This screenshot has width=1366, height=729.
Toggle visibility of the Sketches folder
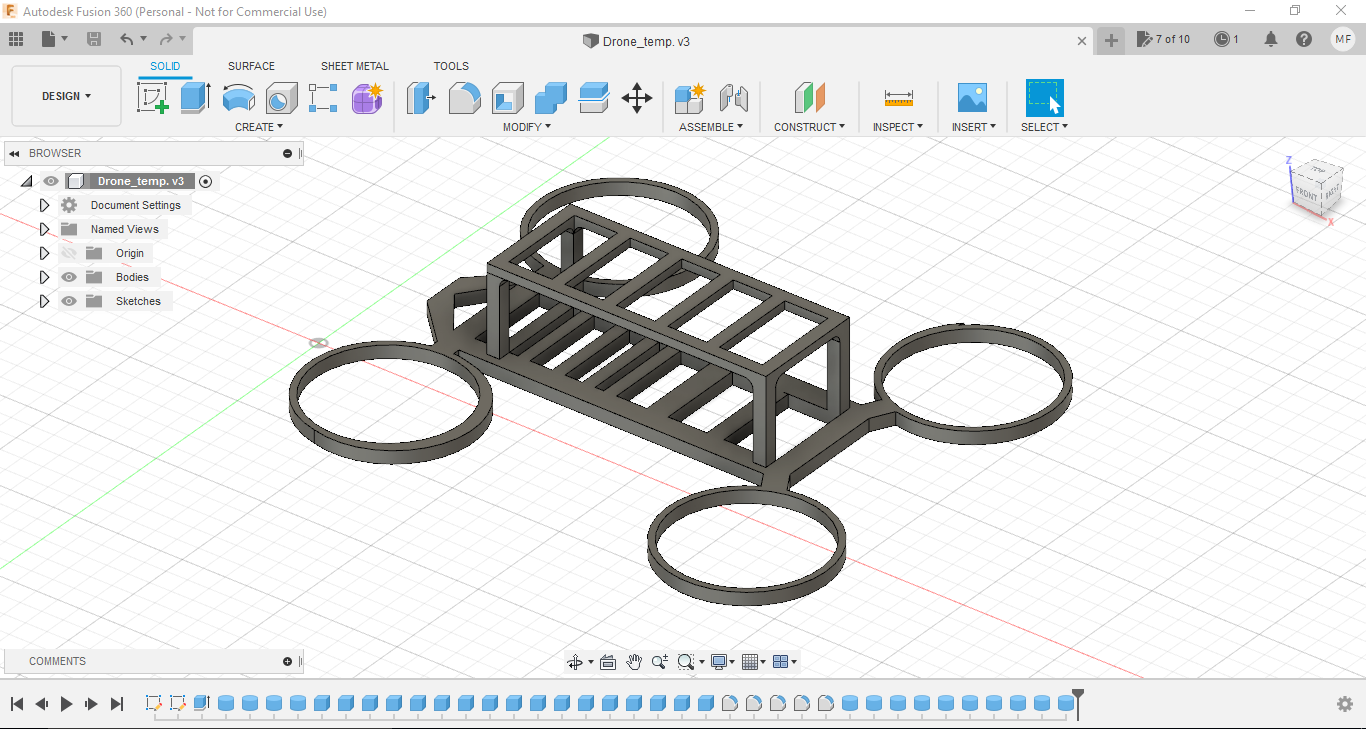69,301
